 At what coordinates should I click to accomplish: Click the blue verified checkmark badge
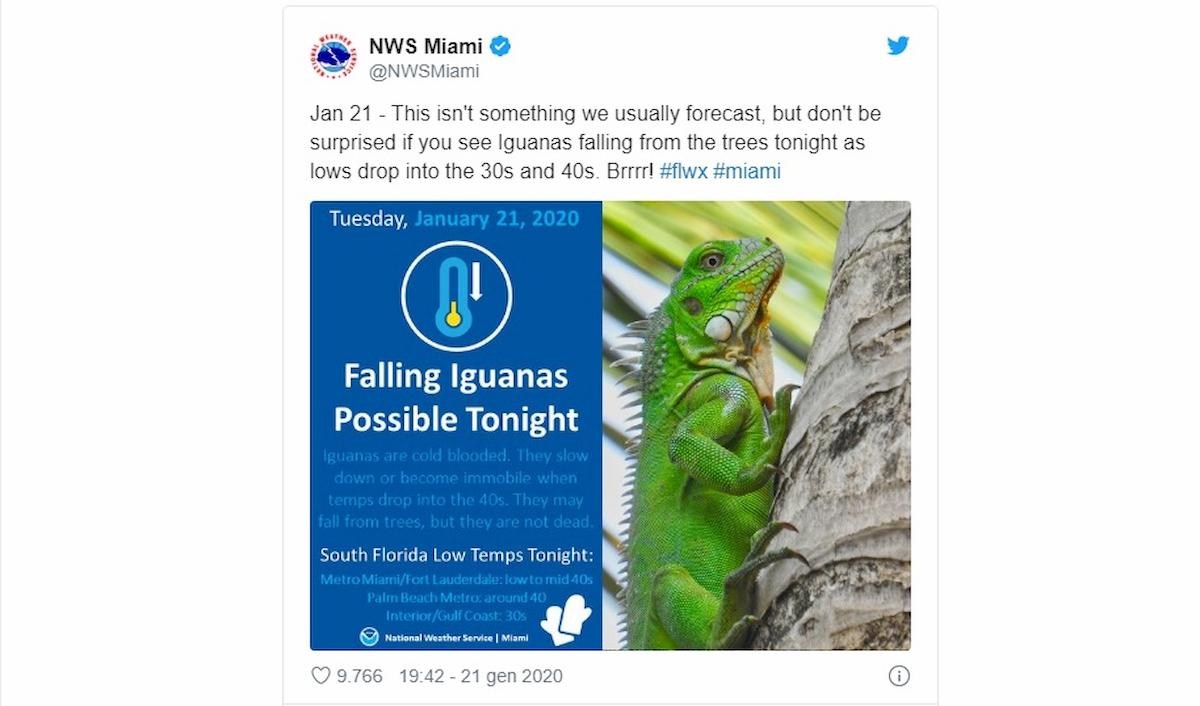499,45
